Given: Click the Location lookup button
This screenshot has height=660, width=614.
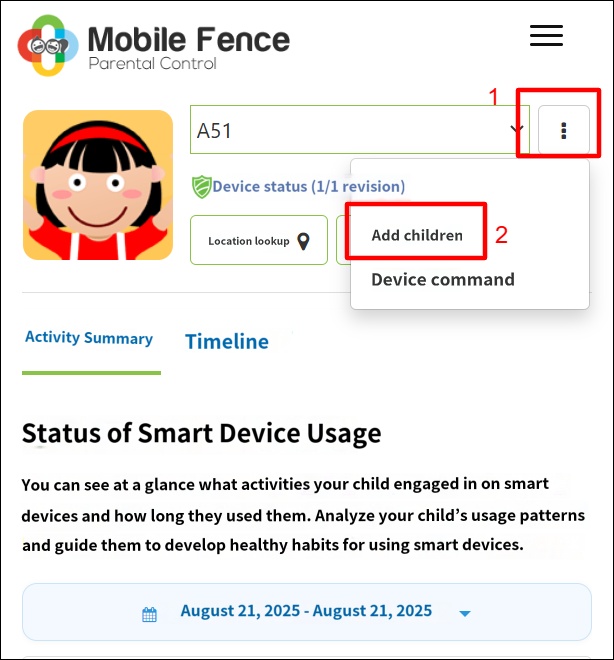Looking at the screenshot, I should [259, 240].
